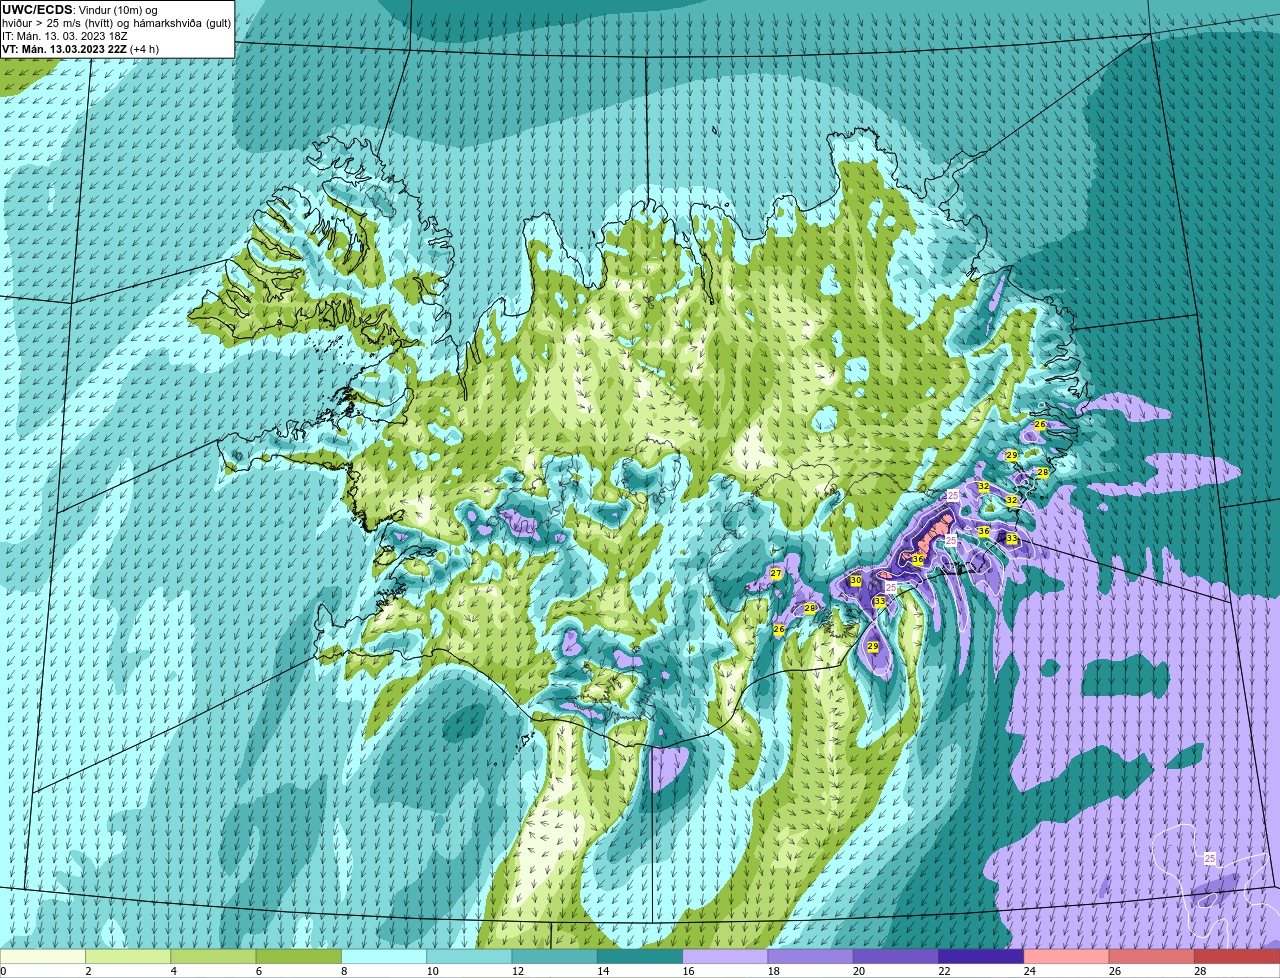Viewport: 1280px width, 978px height.
Task: Click the pale yellow 0–2 m/s legend swatch
Action: pos(43,956)
